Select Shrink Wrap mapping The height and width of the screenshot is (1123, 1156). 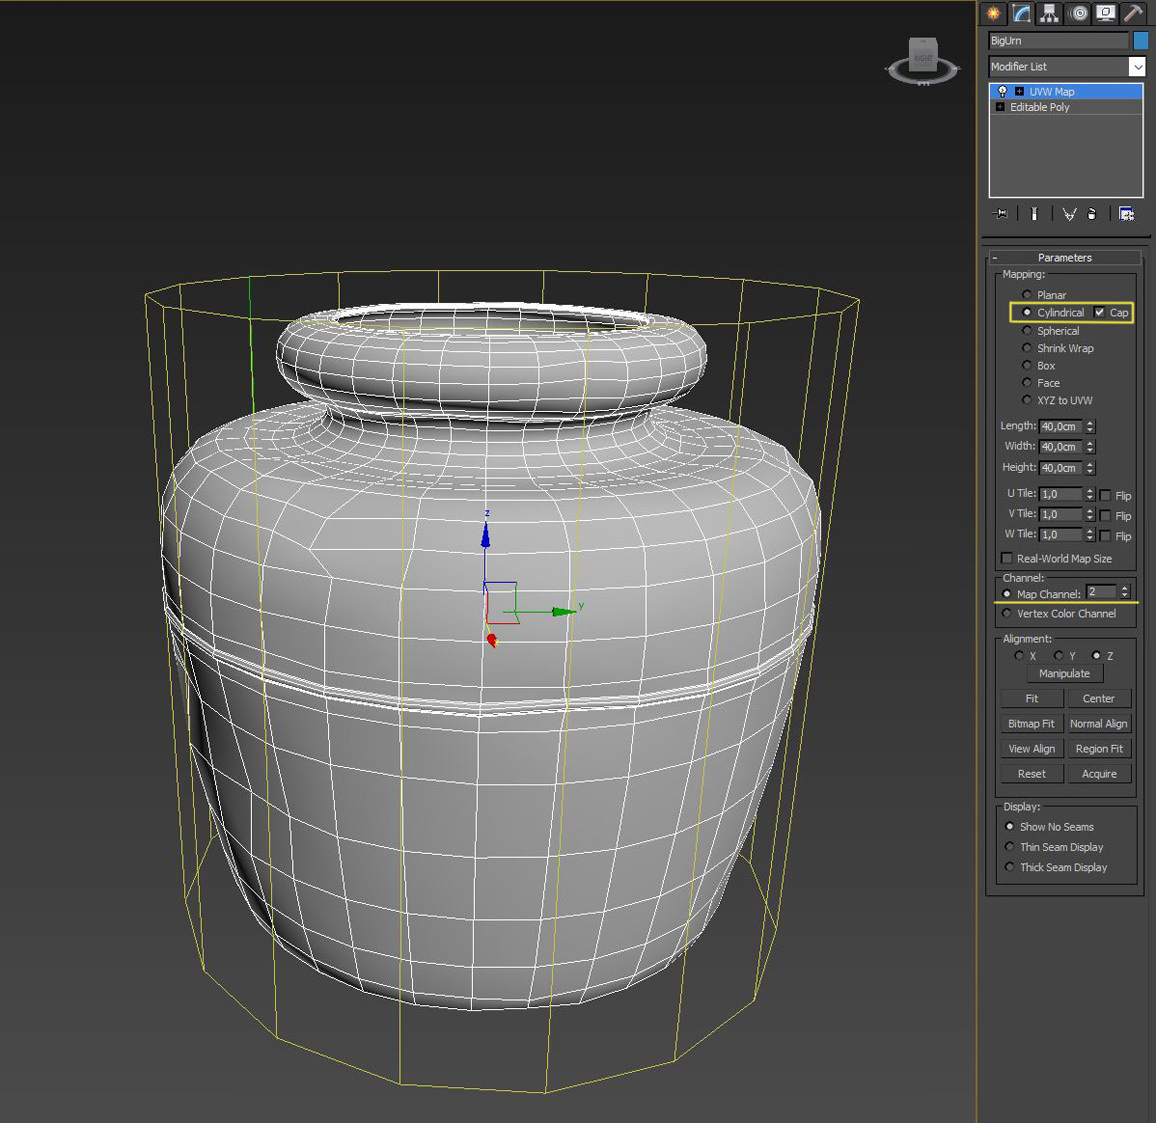1026,348
